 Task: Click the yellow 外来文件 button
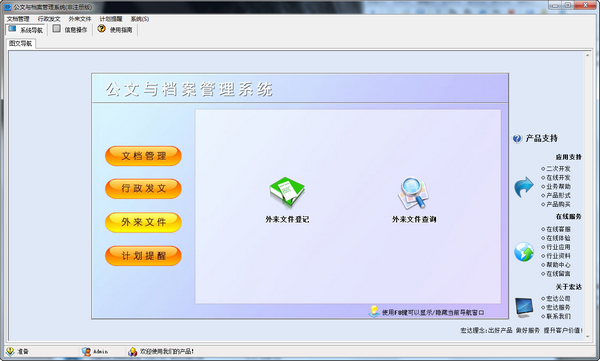(143, 222)
